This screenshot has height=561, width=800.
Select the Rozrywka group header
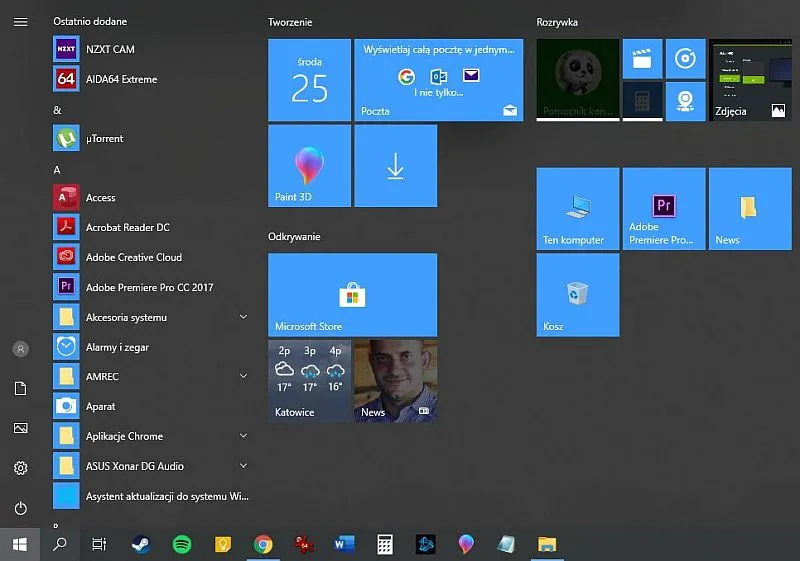(557, 22)
